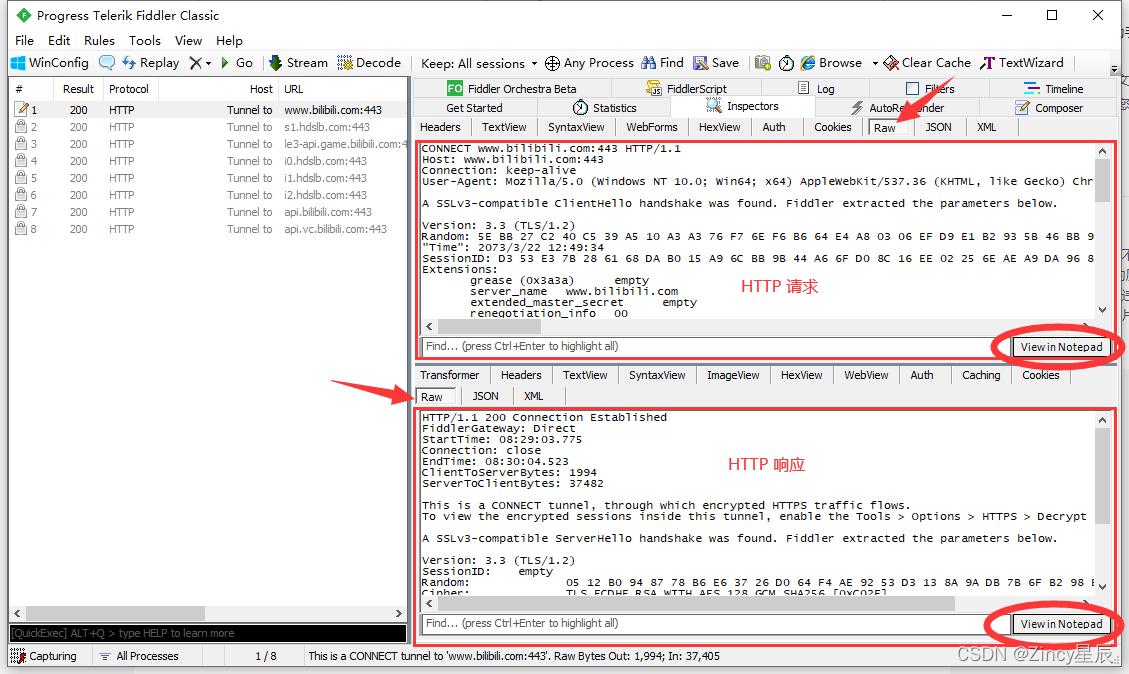Viewport: 1129px width, 674px height.
Task: Open the View menu
Action: (188, 40)
